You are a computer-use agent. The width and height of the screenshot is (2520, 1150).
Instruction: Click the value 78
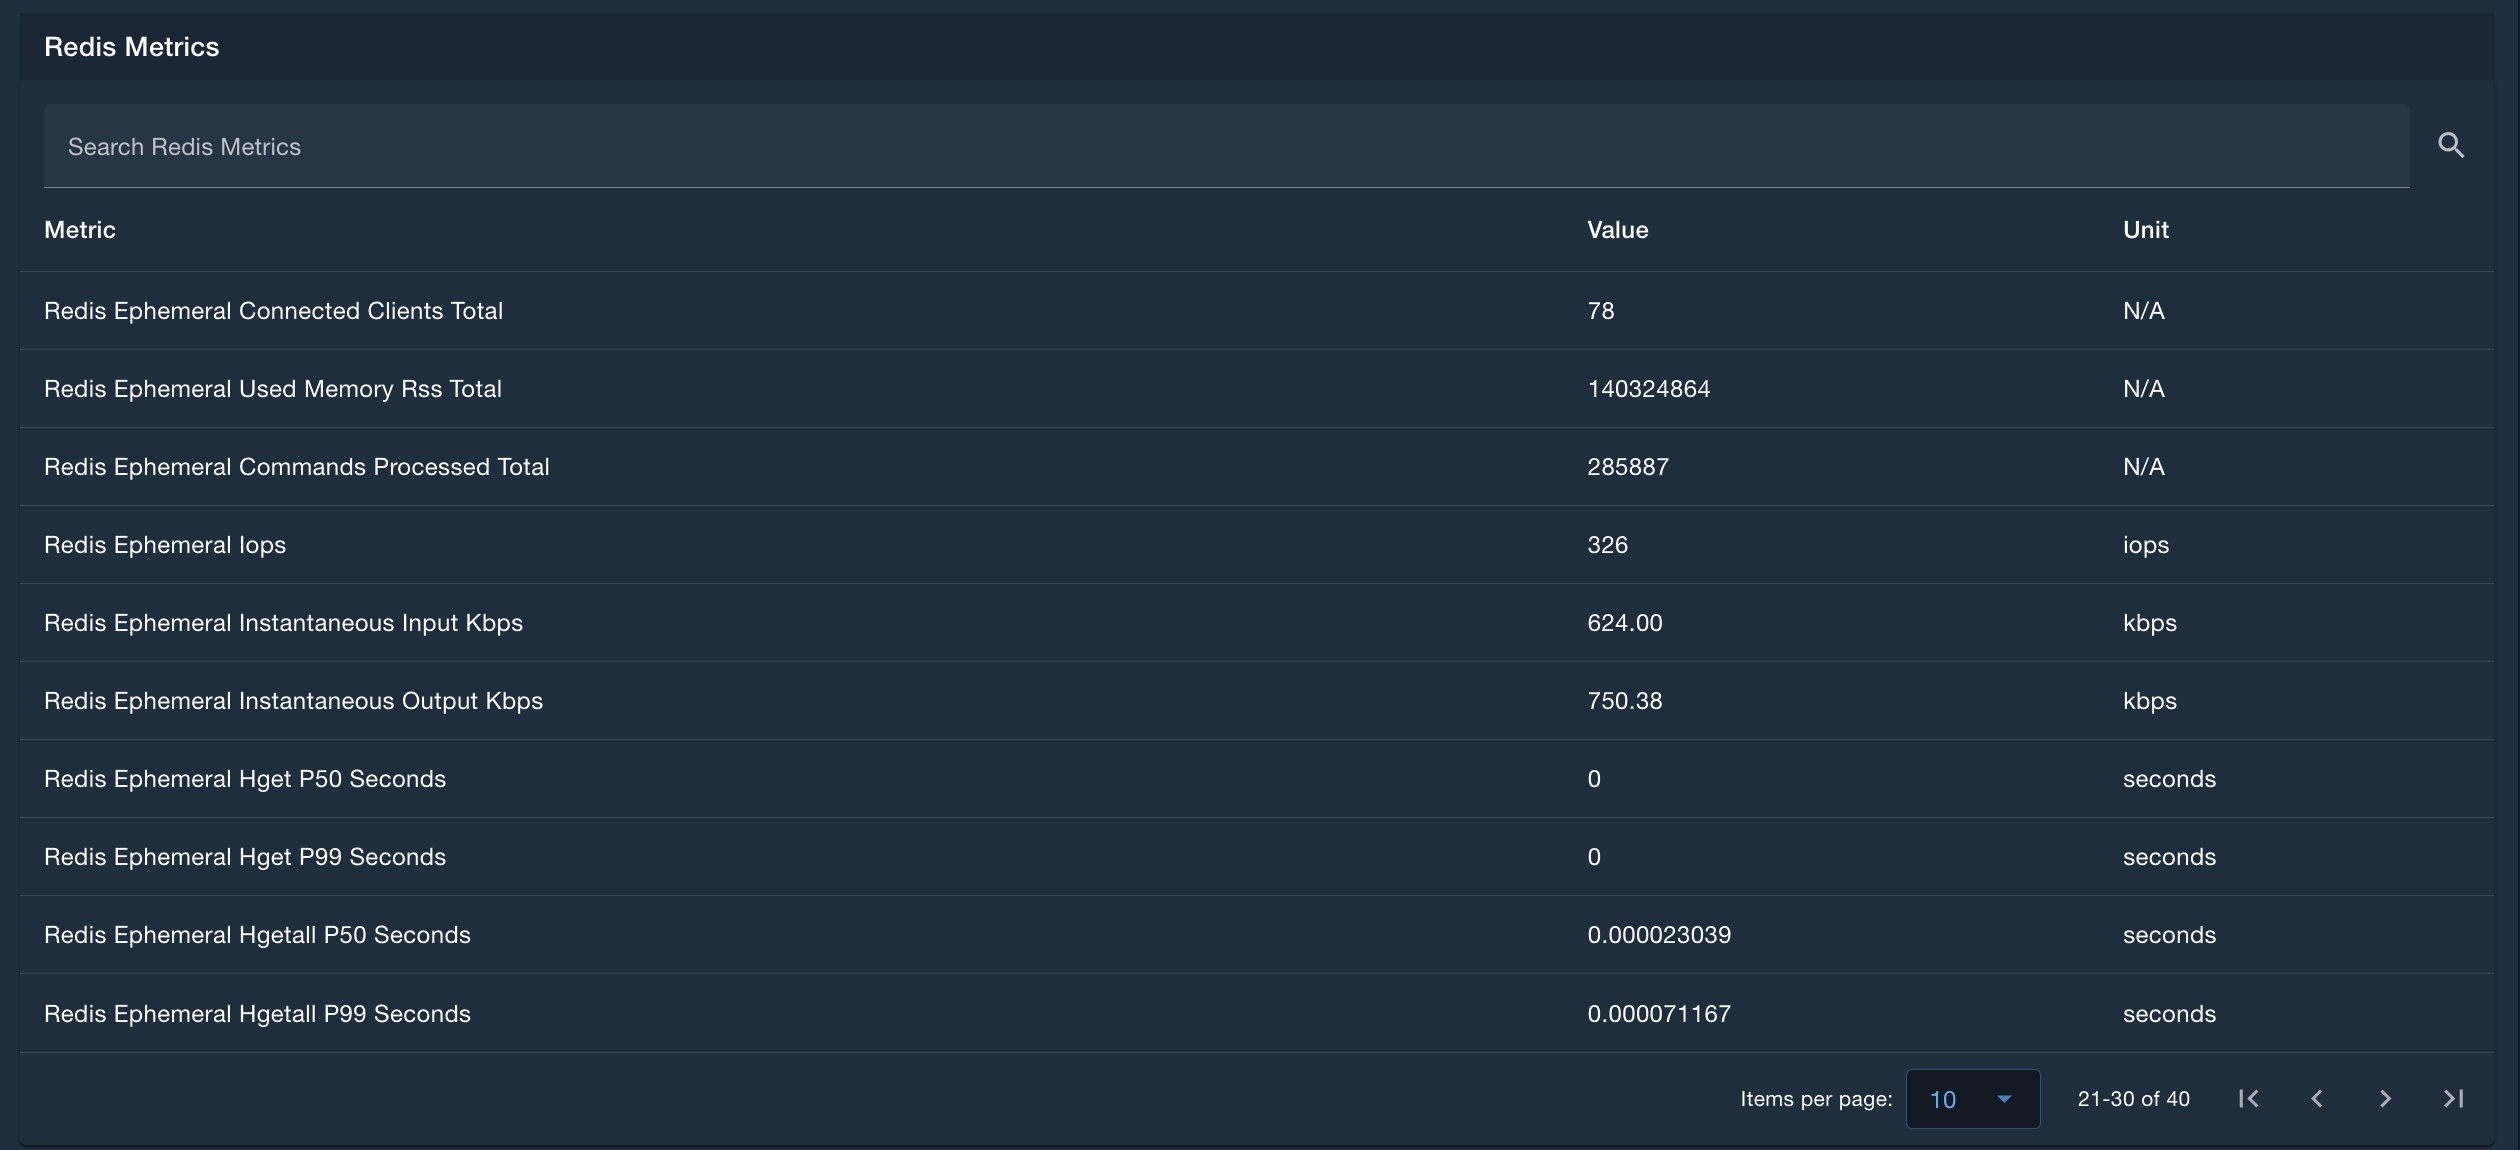tap(1600, 311)
